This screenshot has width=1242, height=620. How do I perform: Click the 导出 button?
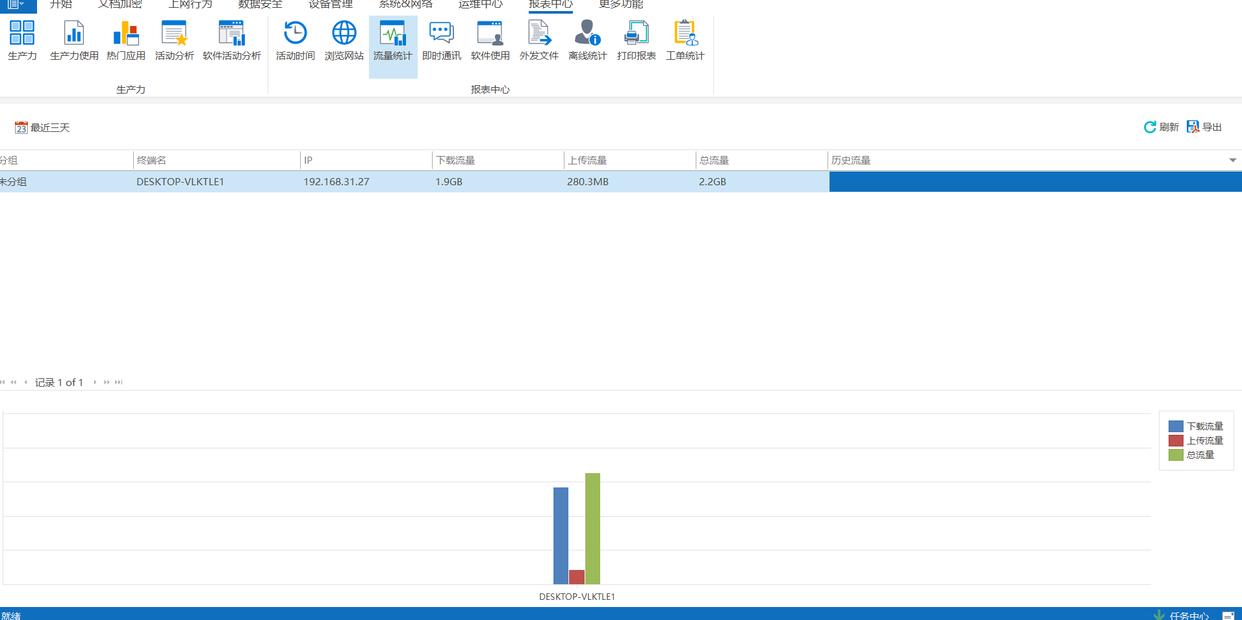1204,127
